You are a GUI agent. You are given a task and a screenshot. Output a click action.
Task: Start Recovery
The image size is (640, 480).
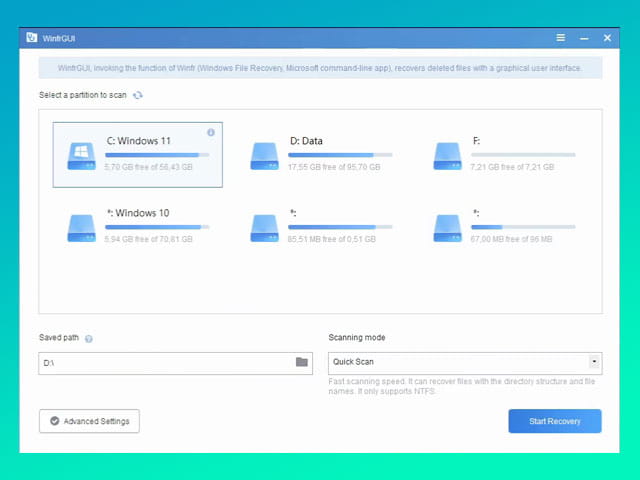coord(555,421)
